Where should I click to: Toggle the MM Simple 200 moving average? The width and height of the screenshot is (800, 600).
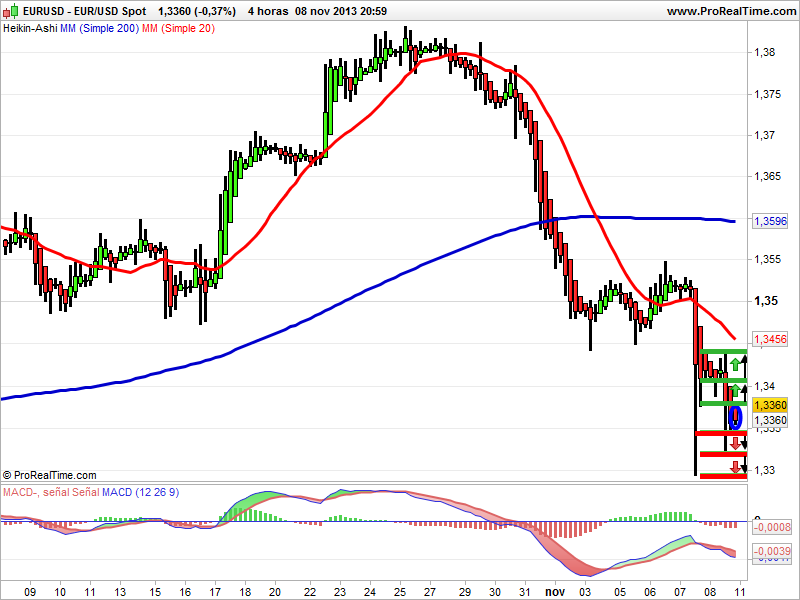pos(100,29)
